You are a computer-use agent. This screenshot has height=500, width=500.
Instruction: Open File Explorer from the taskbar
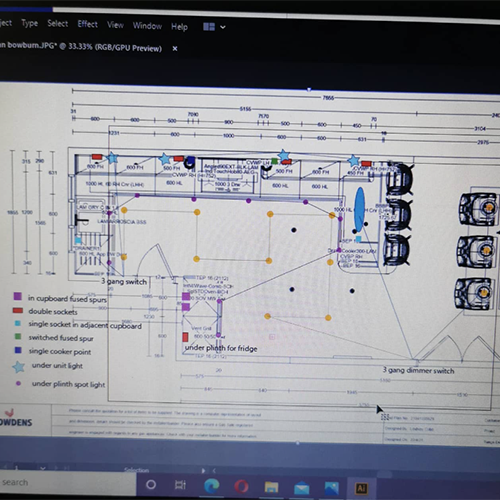tap(271, 487)
